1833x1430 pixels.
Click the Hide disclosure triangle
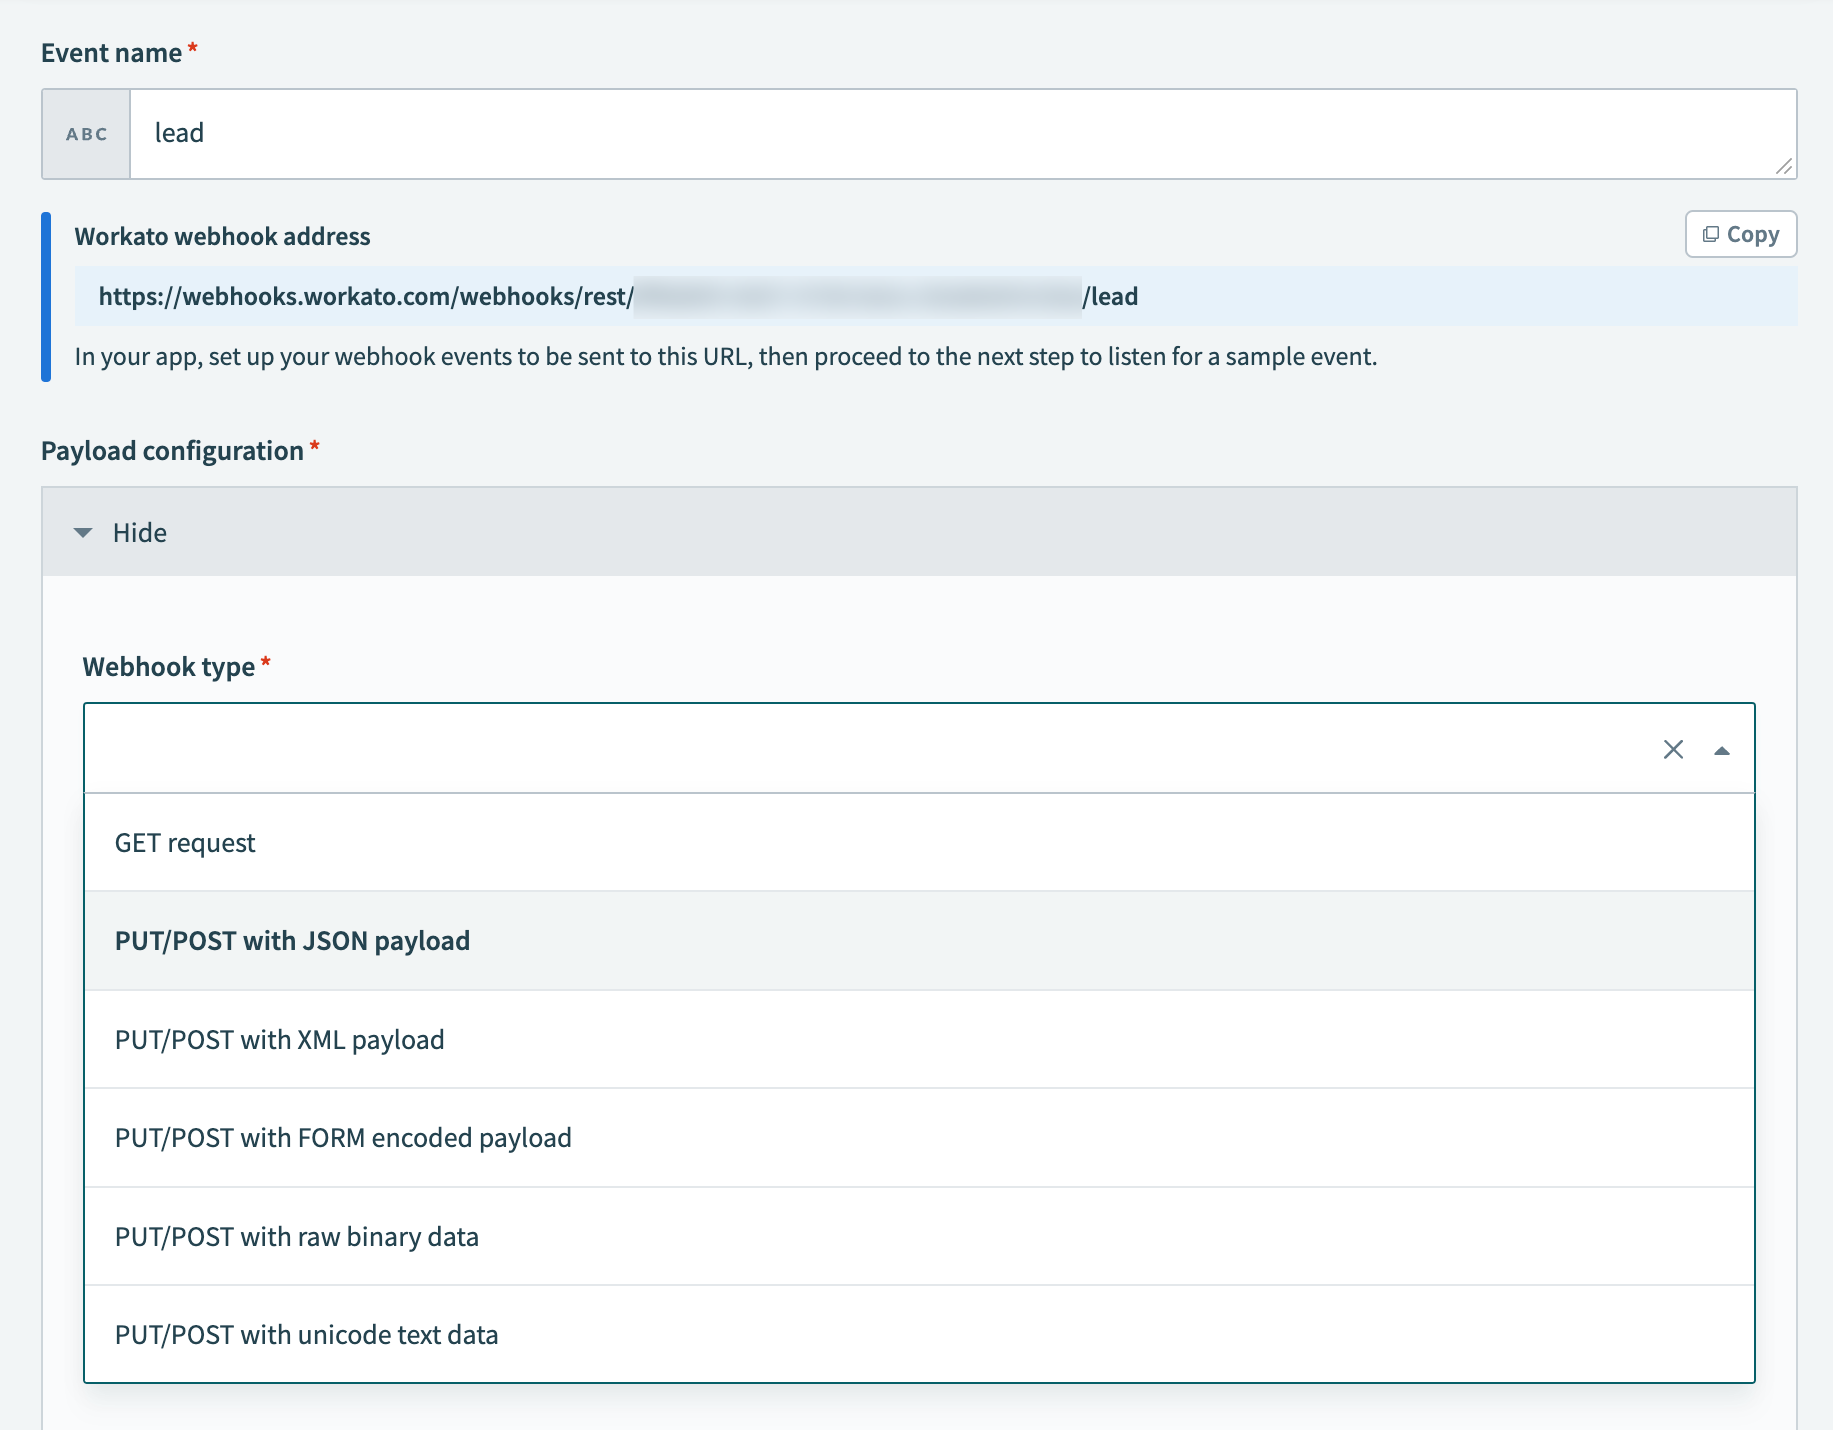click(x=83, y=532)
